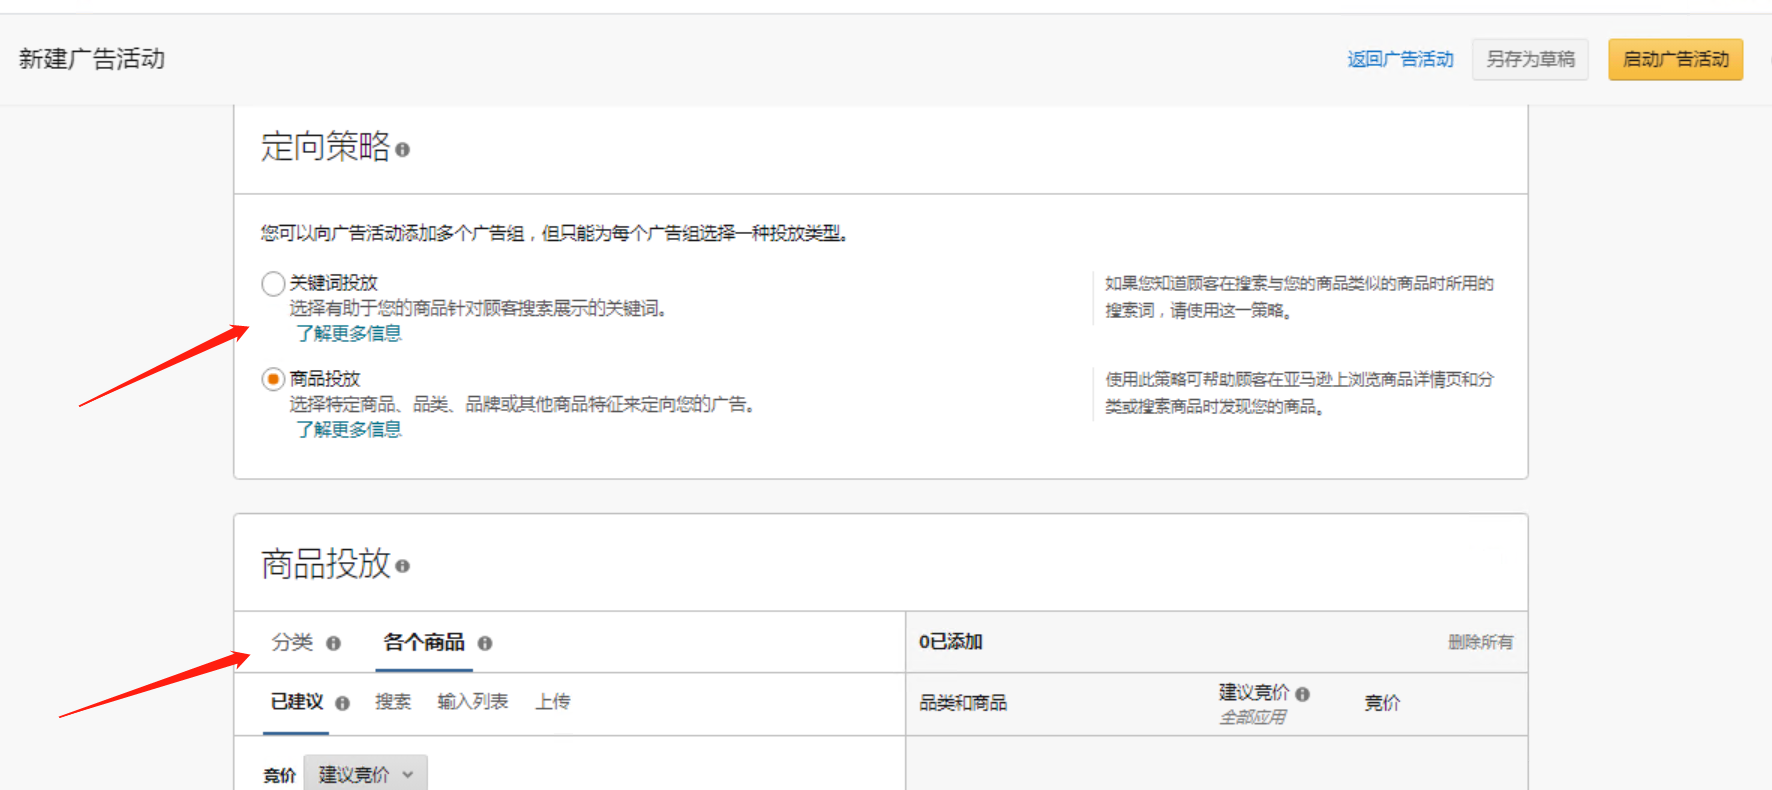The image size is (1772, 790).
Task: Show info tooltip next to 已建议 tab
Action: coord(342,703)
